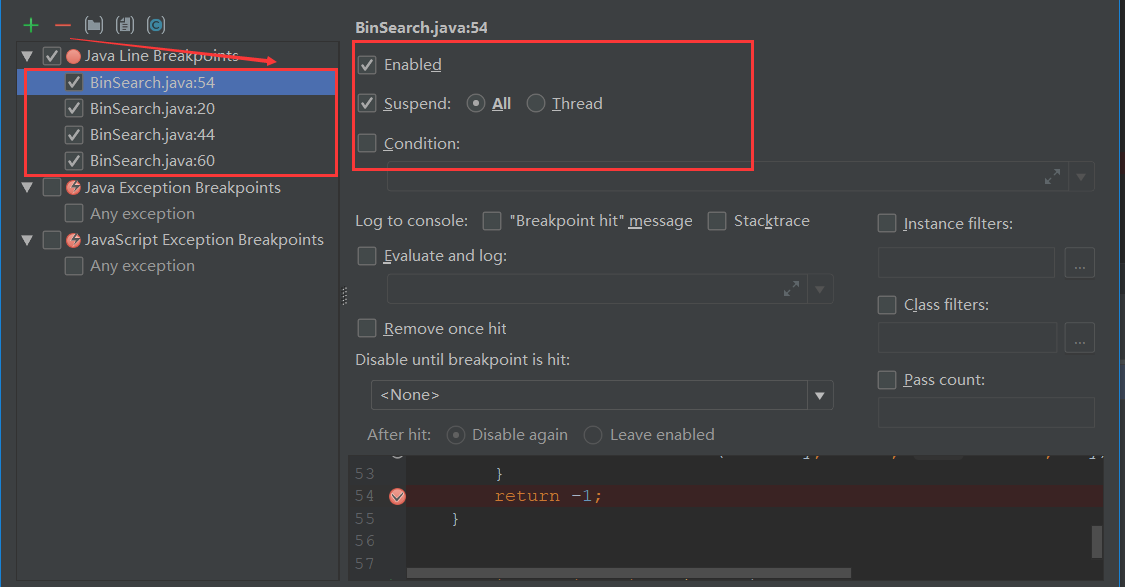Enable the Condition checkbox
The image size is (1125, 587).
click(367, 144)
